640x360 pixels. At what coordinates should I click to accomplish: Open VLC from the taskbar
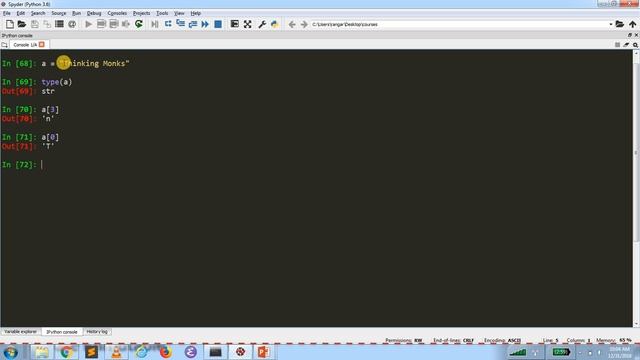click(116, 352)
